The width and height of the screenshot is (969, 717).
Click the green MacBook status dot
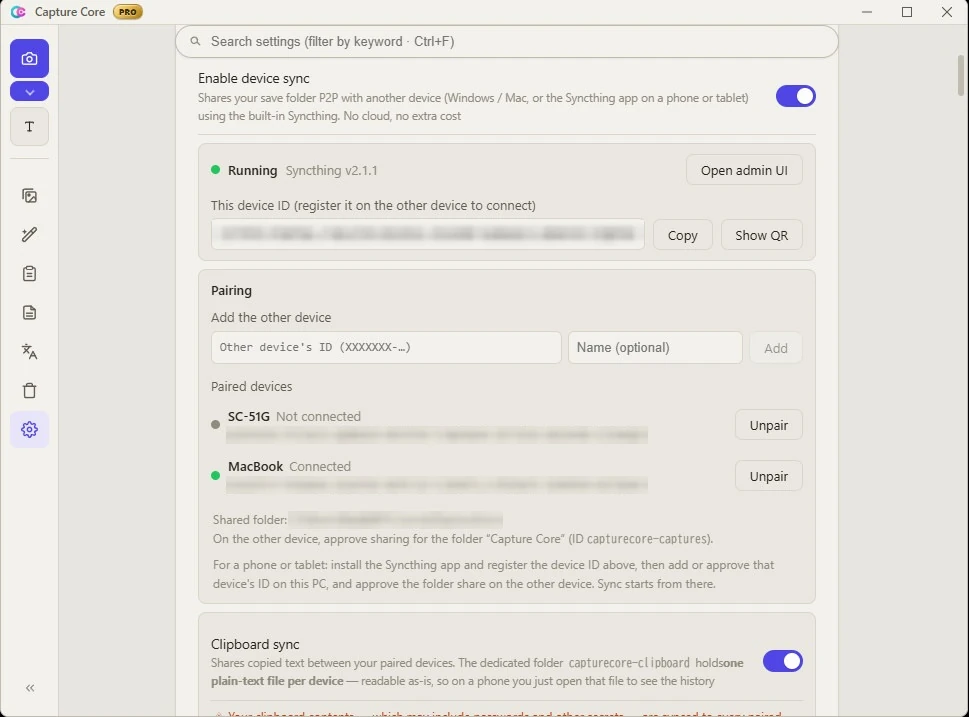pos(215,475)
